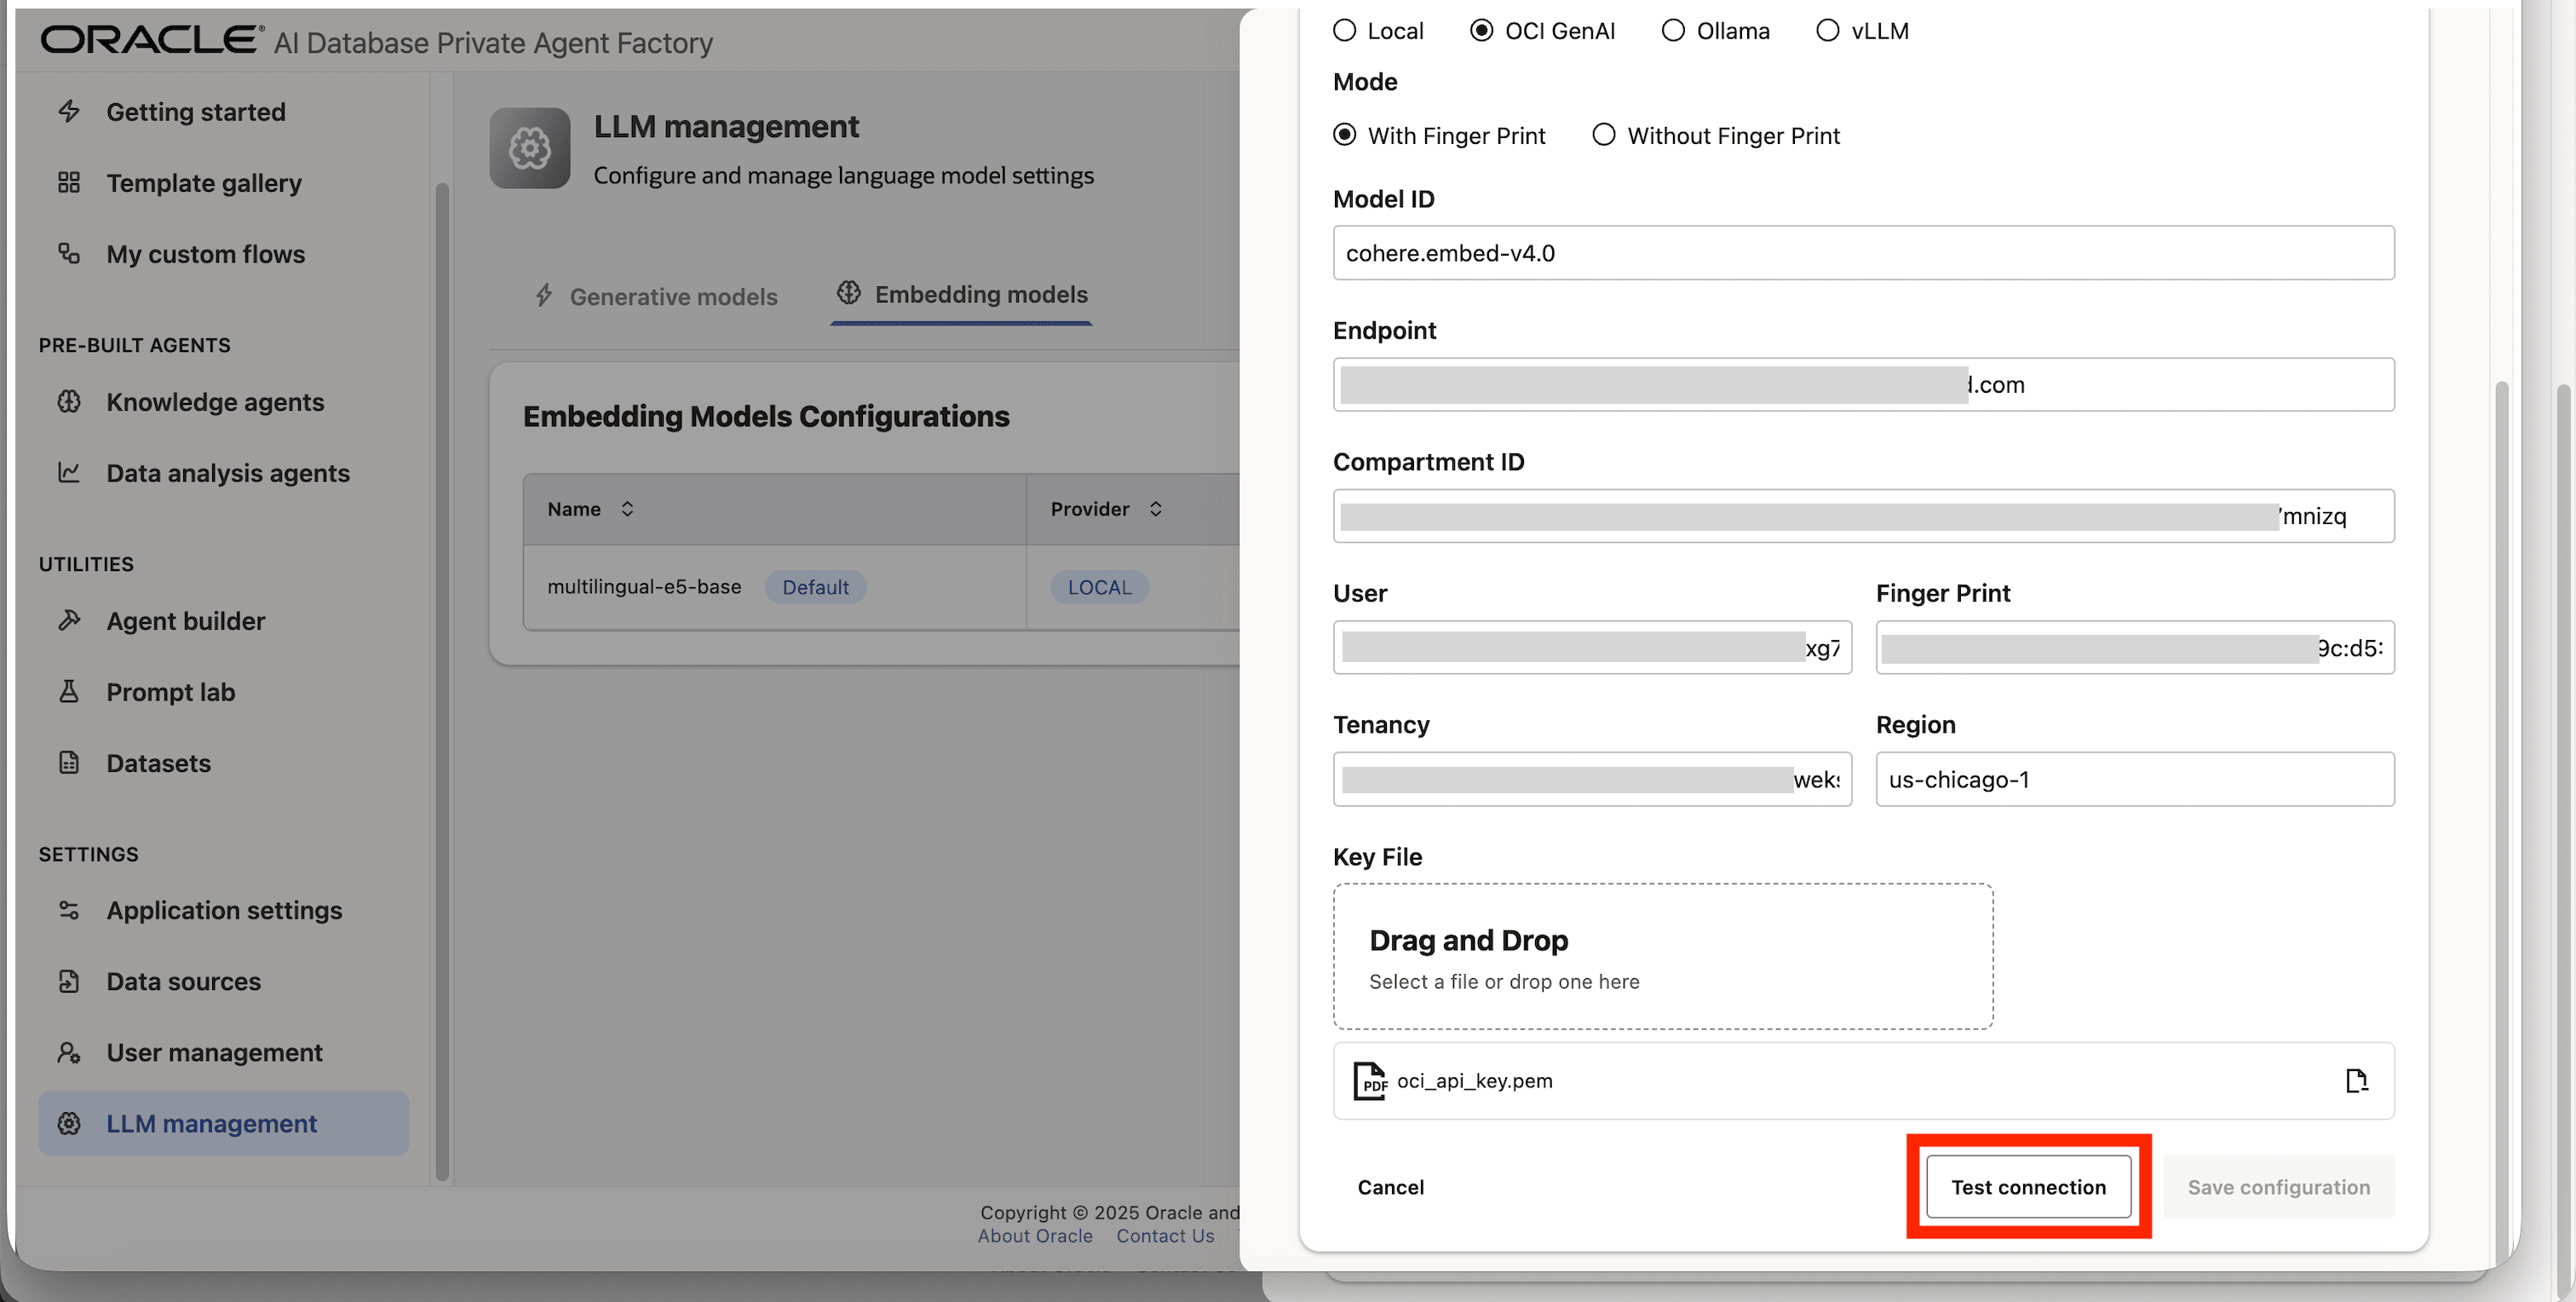Click Cancel in the configuration dialog

pos(1390,1187)
